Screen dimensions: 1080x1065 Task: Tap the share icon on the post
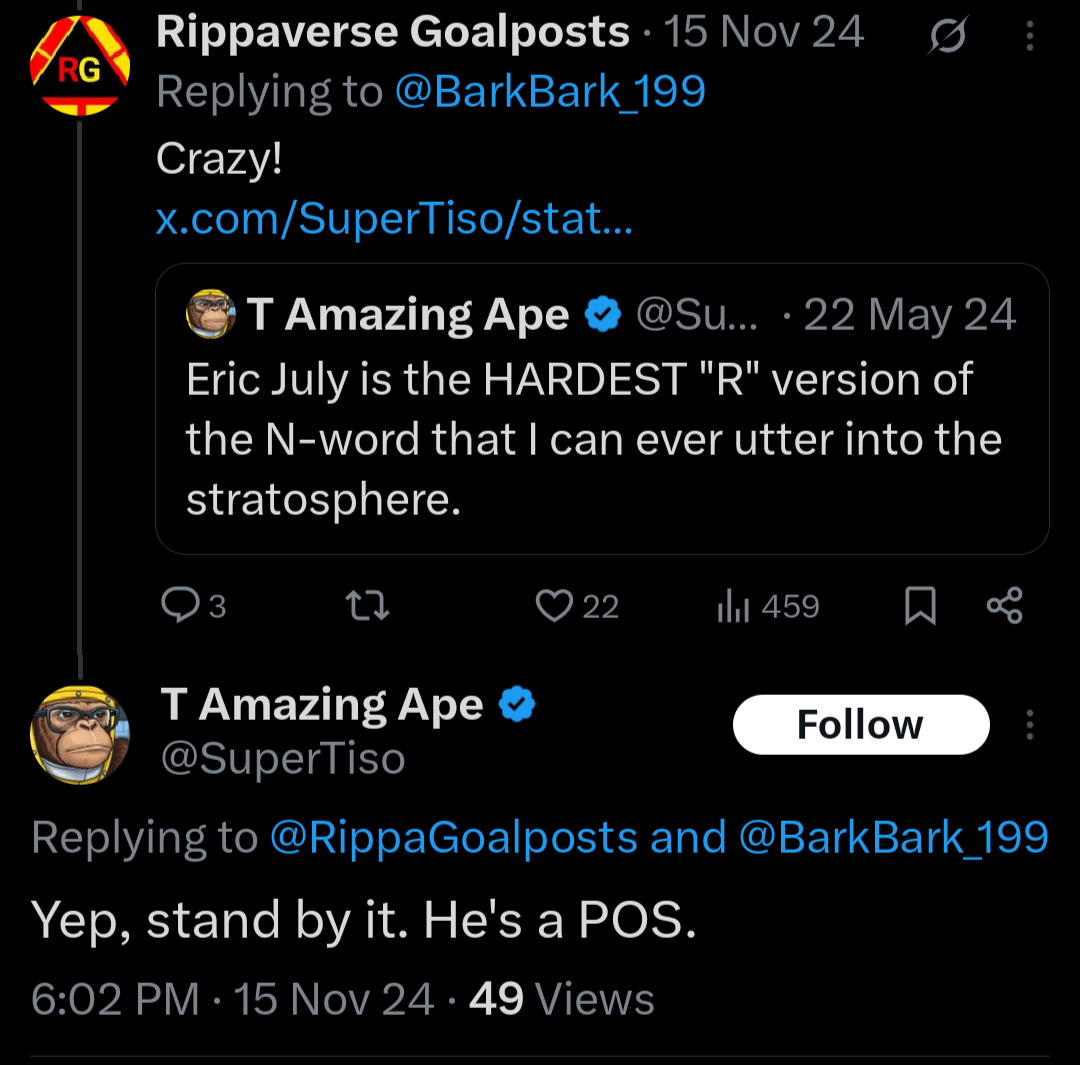click(x=1005, y=606)
